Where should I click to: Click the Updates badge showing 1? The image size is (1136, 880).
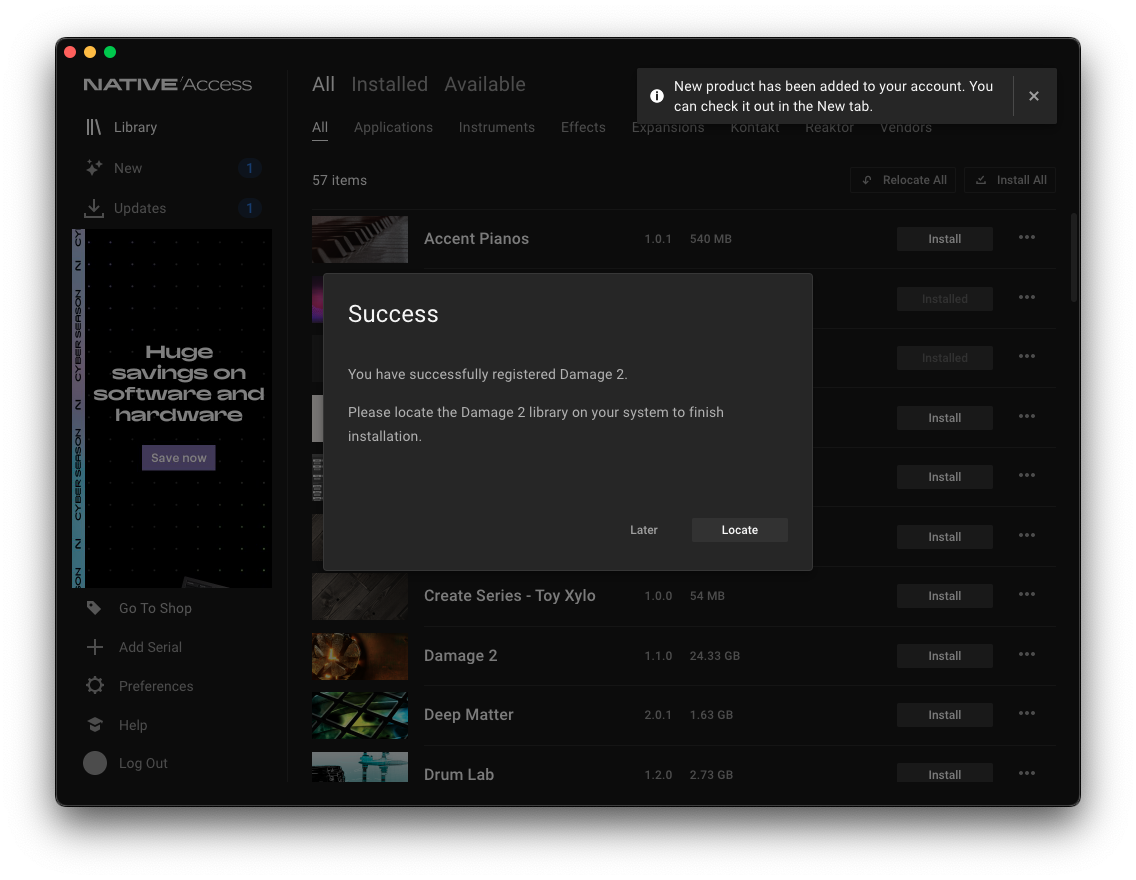pos(249,209)
